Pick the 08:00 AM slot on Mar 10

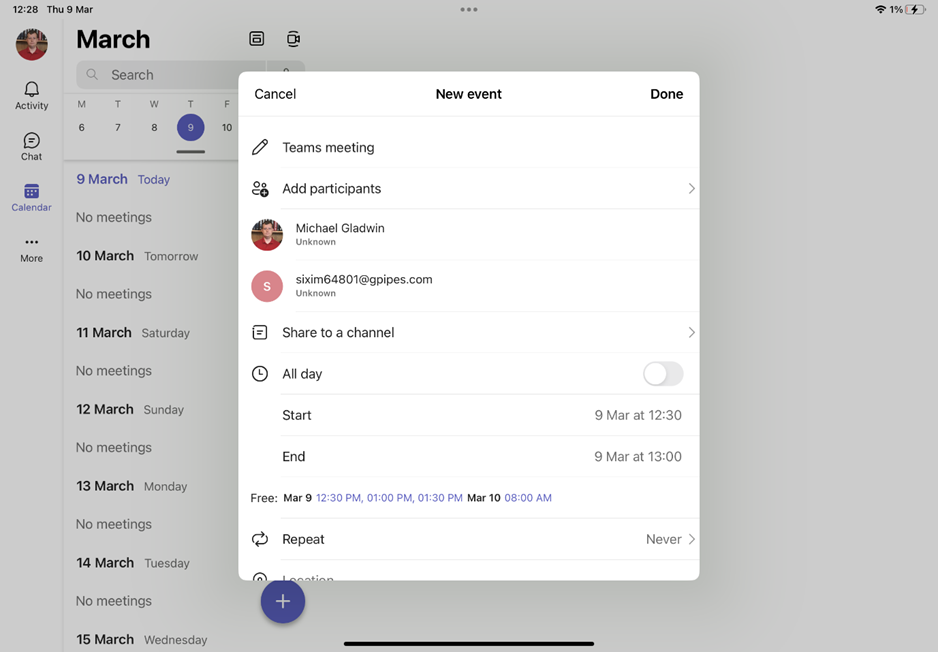(528, 498)
